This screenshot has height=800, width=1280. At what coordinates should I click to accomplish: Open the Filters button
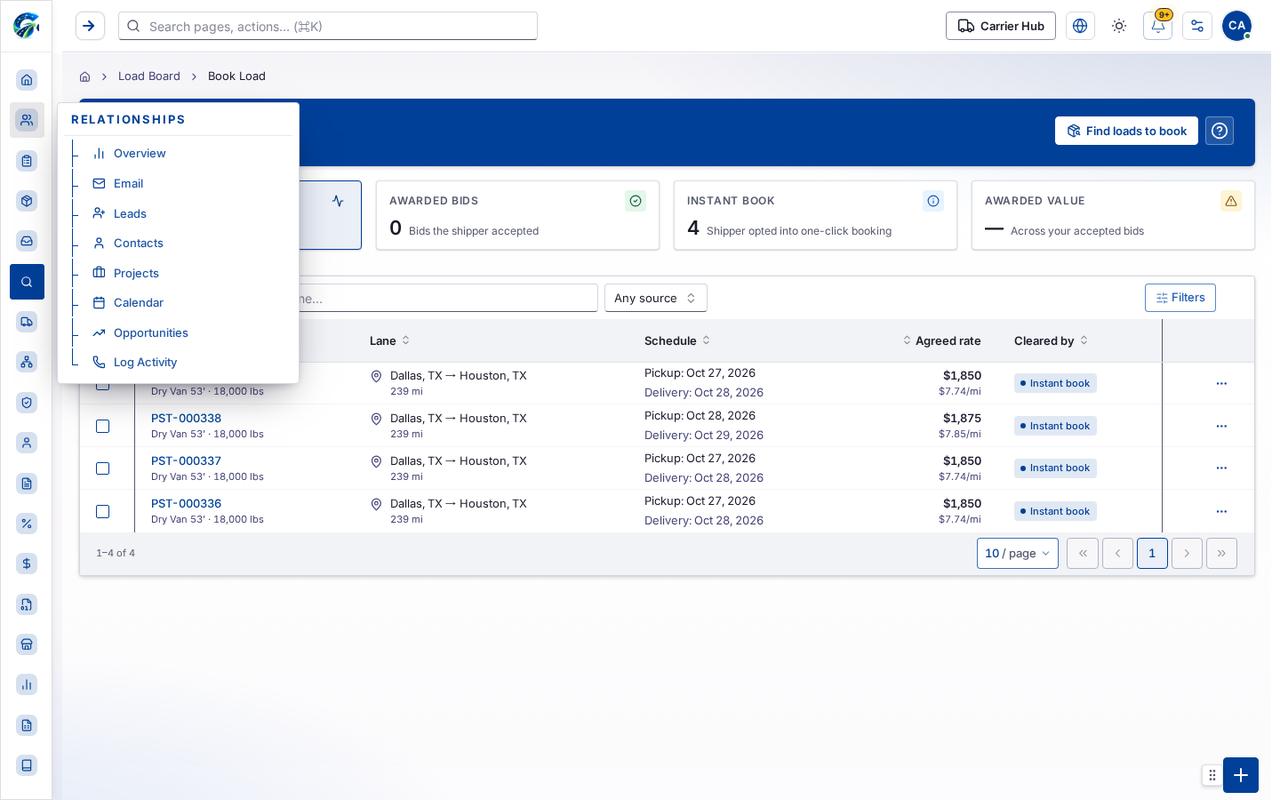click(x=1180, y=298)
